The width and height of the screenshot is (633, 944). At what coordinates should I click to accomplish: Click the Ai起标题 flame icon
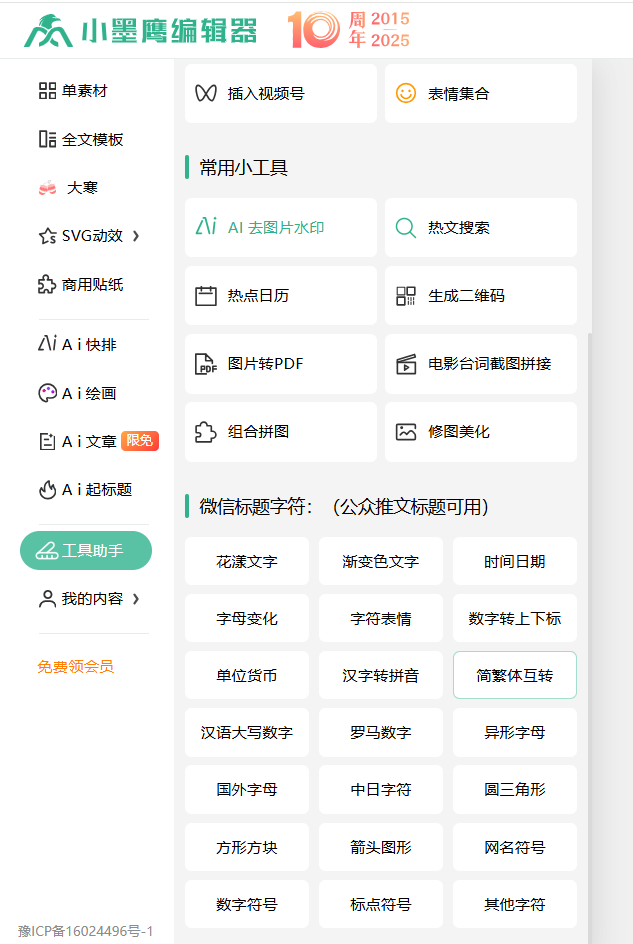(x=48, y=489)
